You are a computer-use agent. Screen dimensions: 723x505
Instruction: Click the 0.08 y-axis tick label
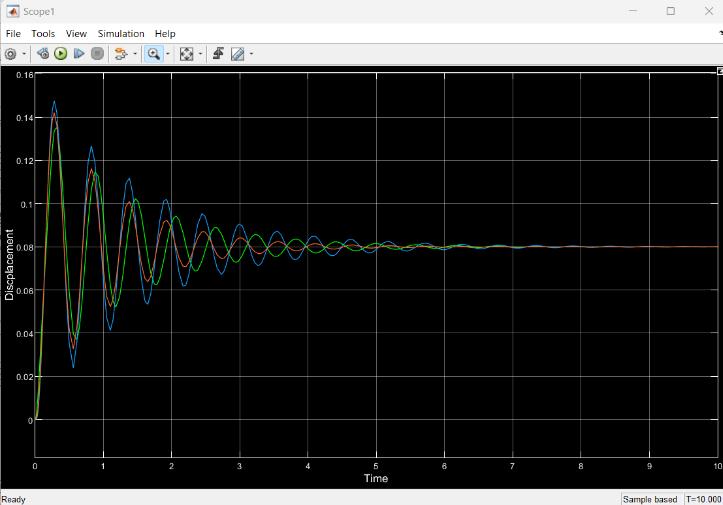click(24, 248)
